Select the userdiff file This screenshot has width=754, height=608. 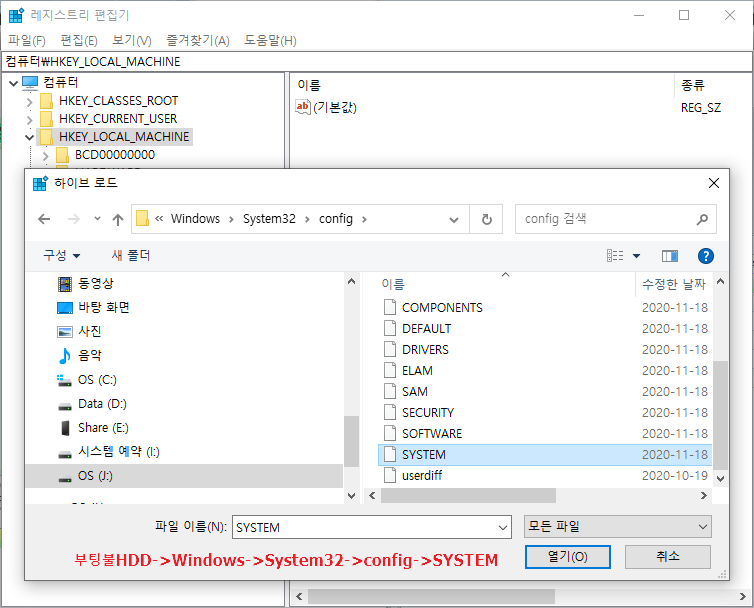pos(422,476)
